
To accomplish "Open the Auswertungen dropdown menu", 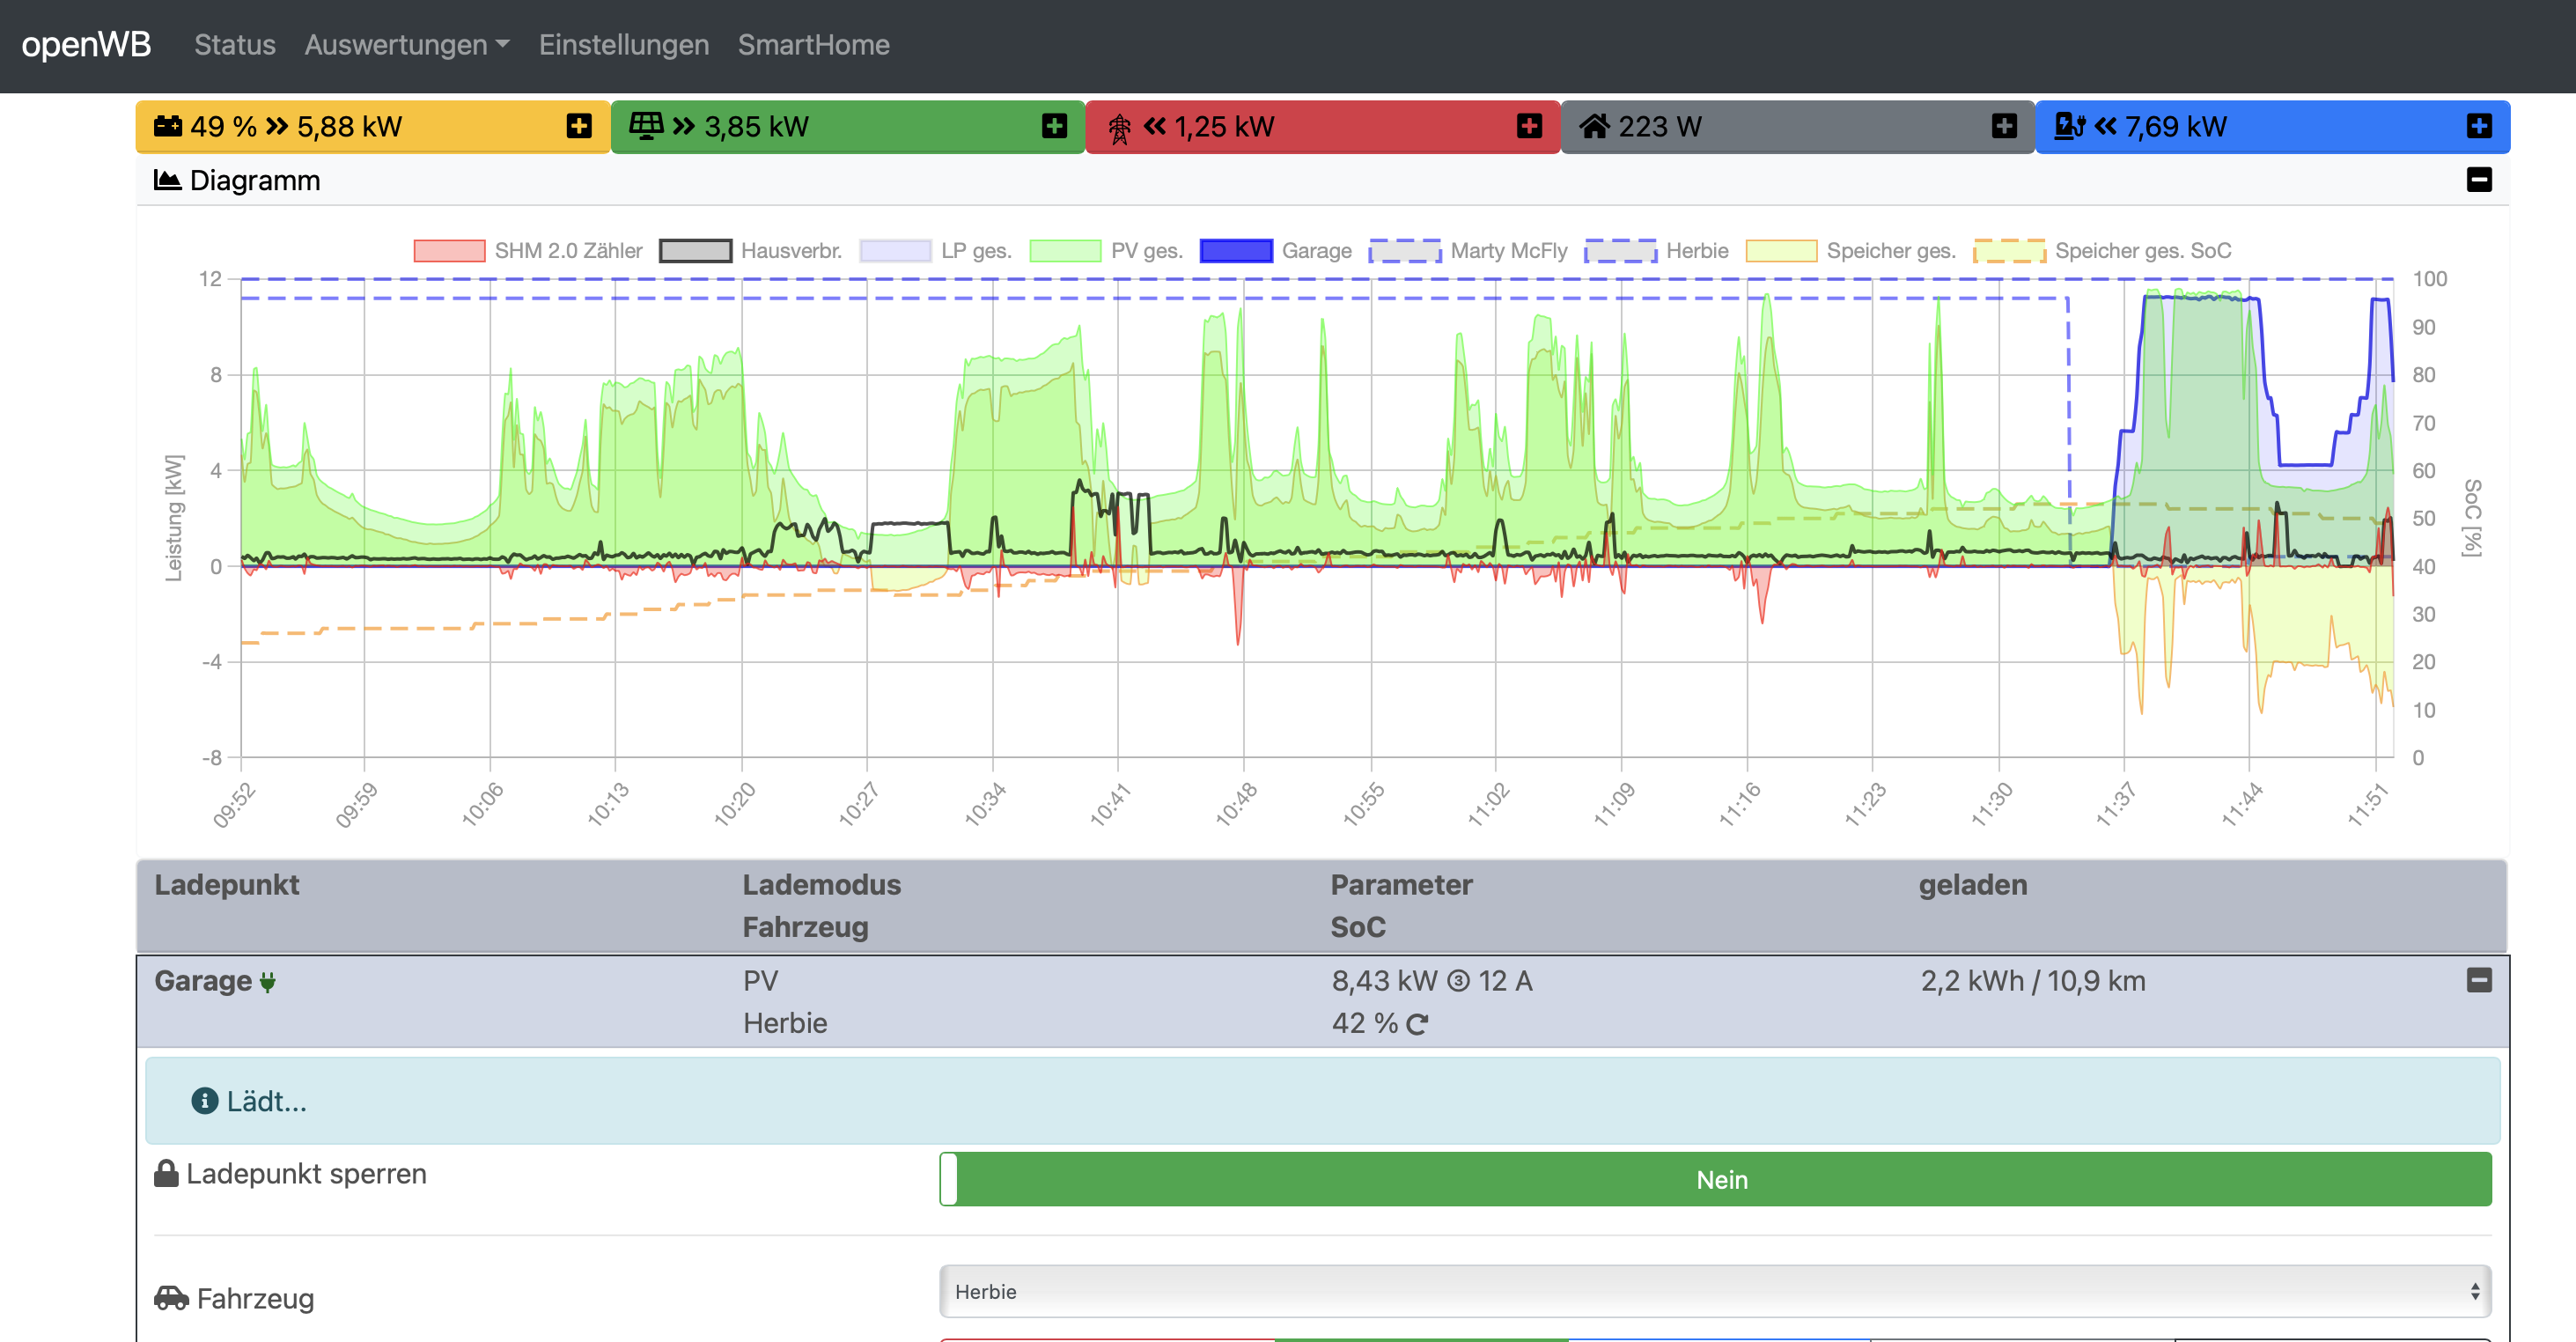I will pyautogui.click(x=406, y=45).
